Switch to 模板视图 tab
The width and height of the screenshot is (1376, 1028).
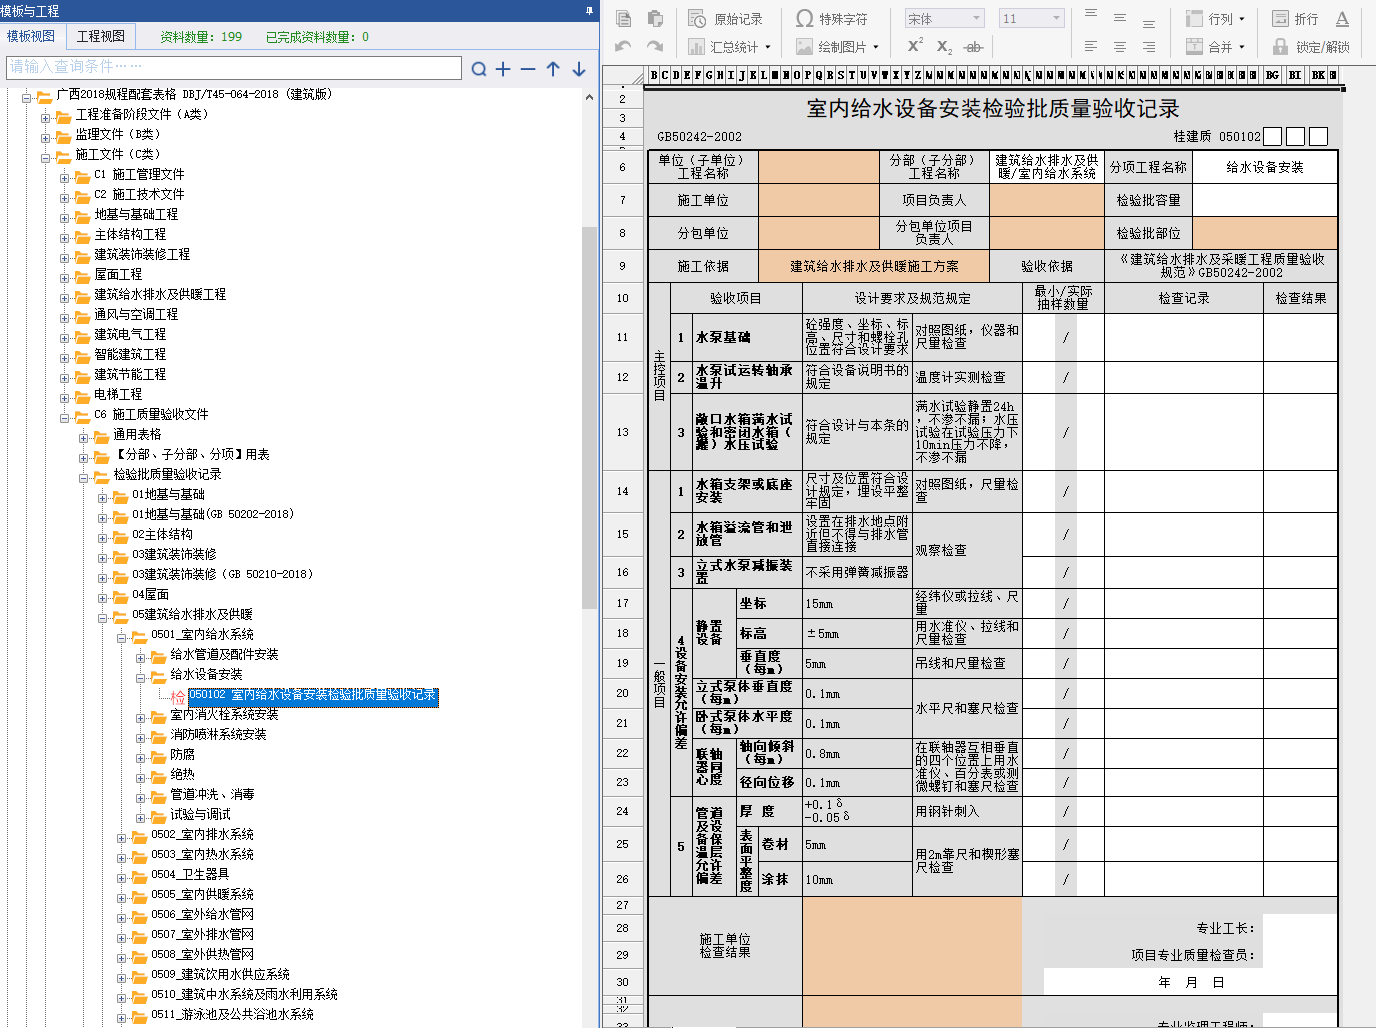click(31, 36)
